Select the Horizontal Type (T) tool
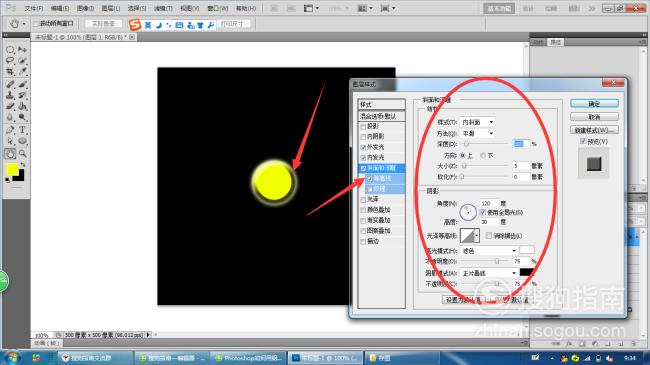The image size is (650, 365). (x=22, y=130)
